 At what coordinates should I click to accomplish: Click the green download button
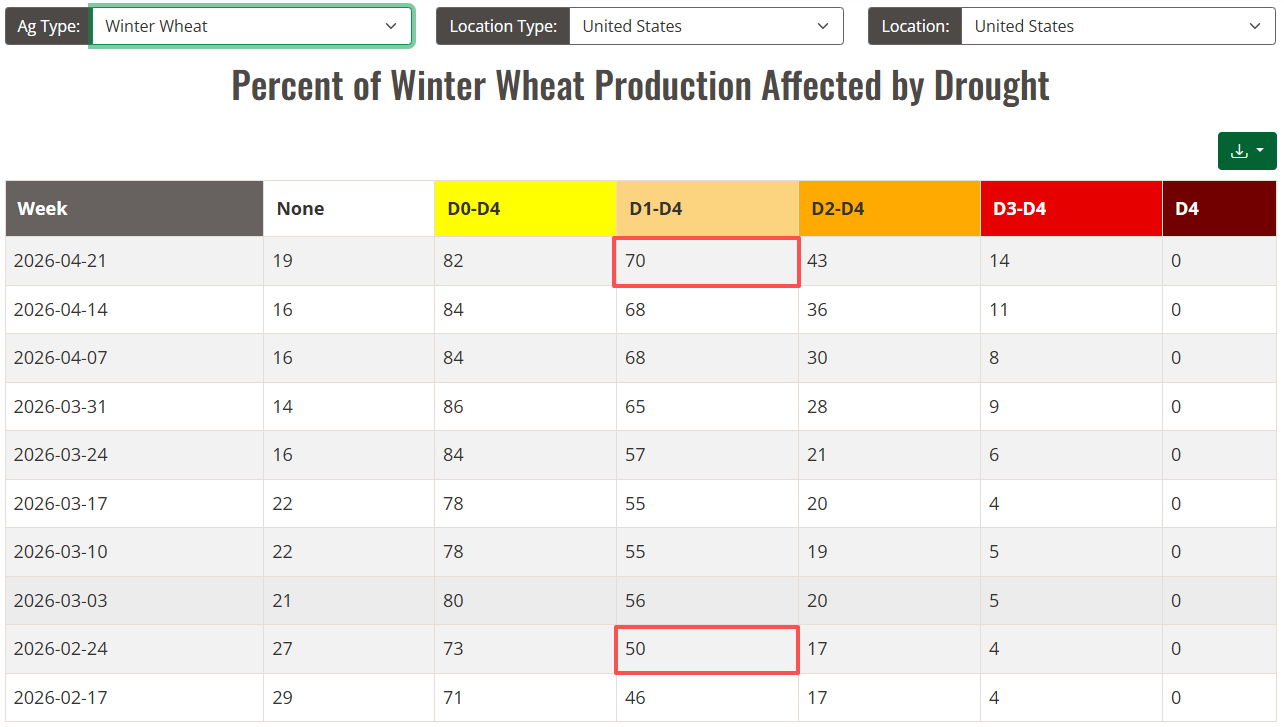pos(1246,151)
